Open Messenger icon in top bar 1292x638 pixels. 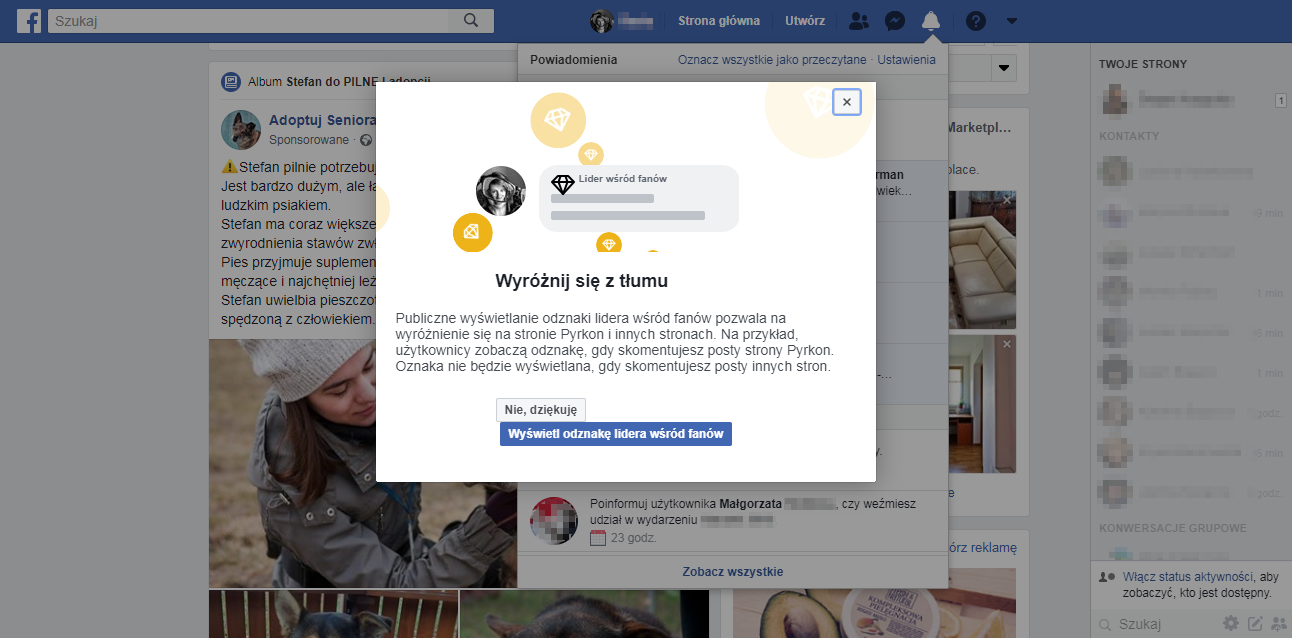[896, 21]
